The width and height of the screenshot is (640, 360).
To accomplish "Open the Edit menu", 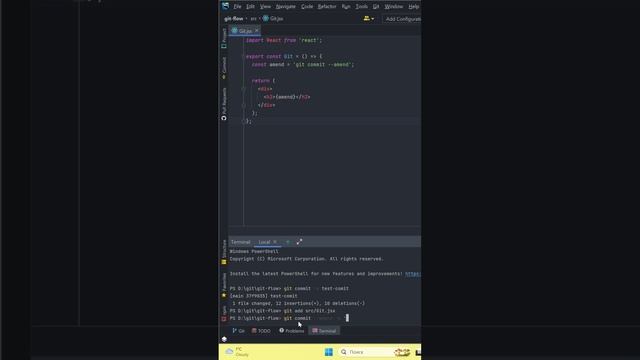I will point(250,7).
